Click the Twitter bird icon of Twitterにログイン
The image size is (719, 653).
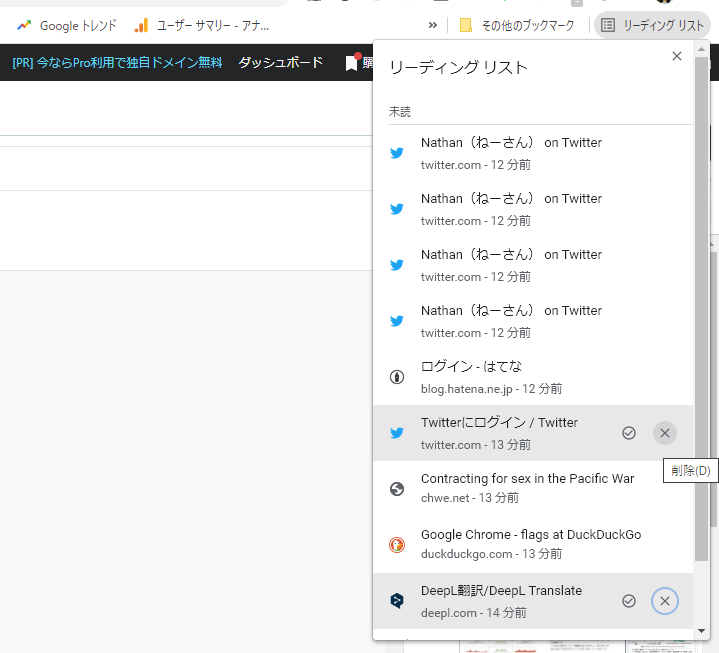coord(397,433)
